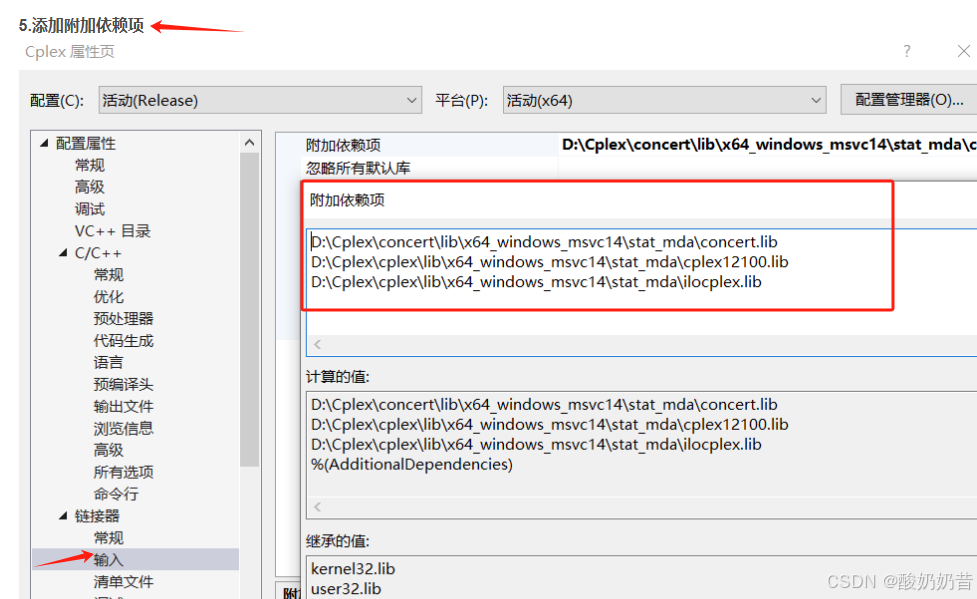Collapse the C/C++ tree node

[63, 253]
